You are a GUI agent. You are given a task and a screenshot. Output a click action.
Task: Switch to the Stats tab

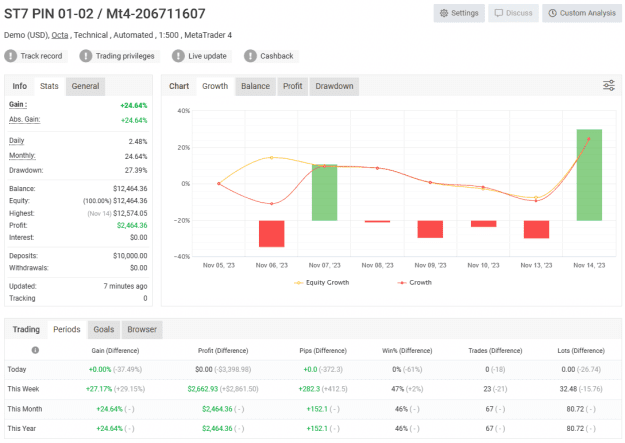coord(49,86)
